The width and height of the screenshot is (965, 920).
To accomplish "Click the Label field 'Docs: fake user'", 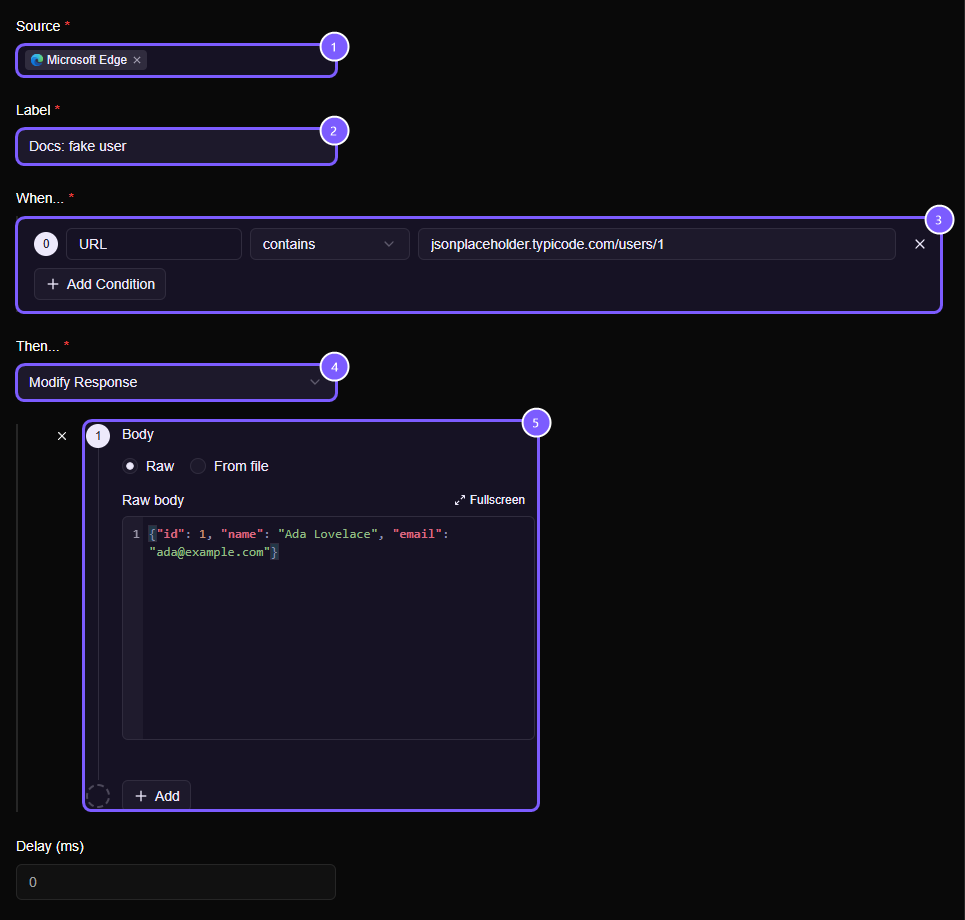I will point(176,146).
